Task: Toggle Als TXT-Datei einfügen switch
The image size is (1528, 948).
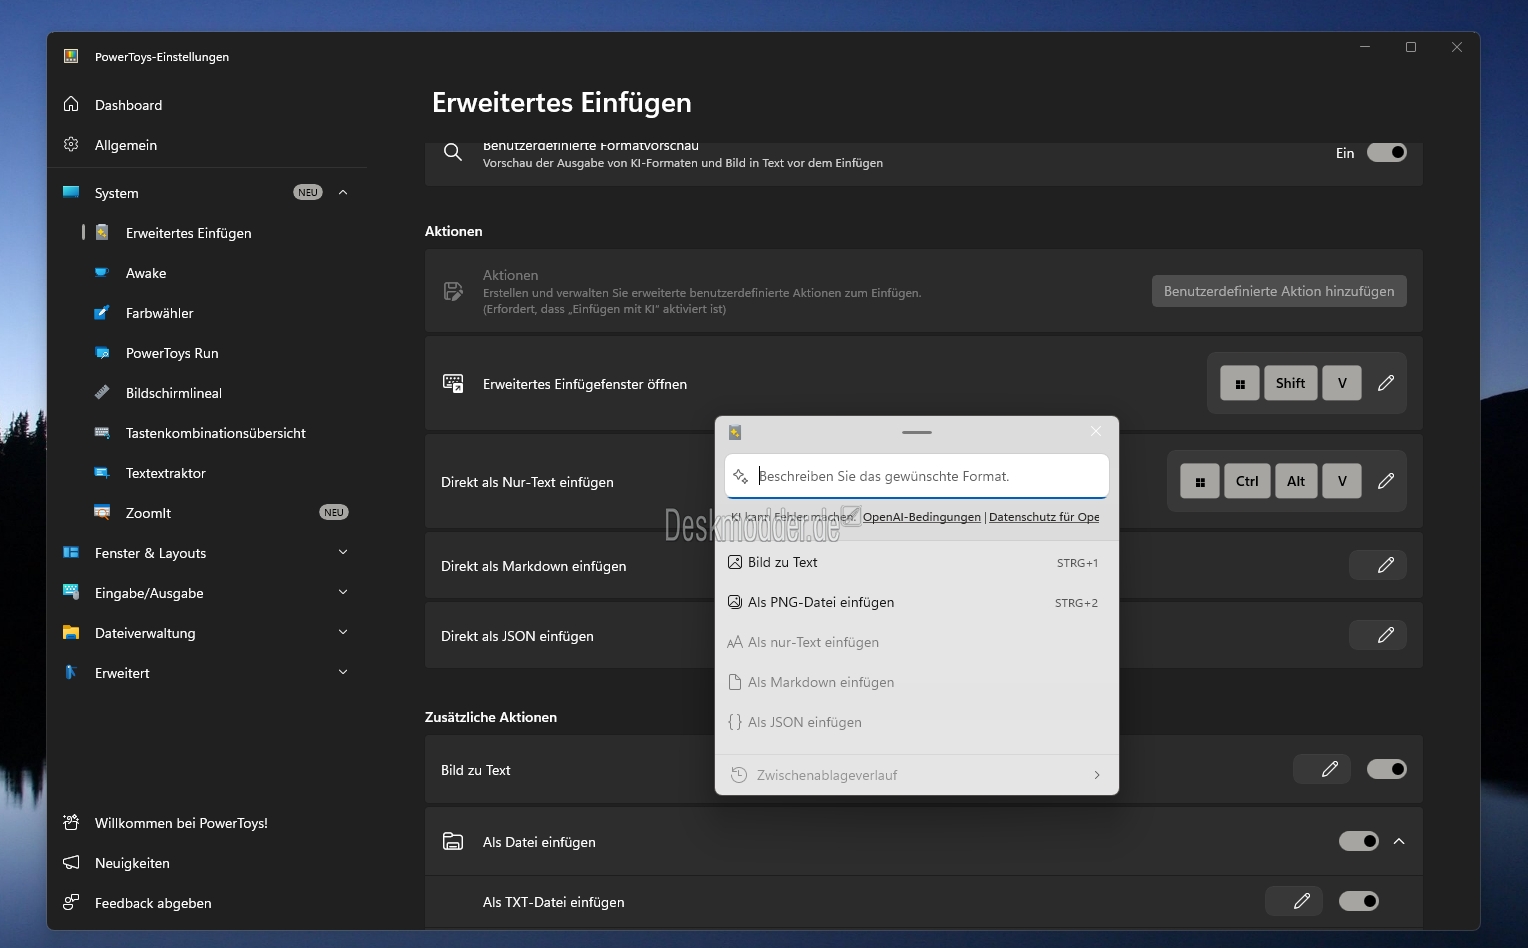Action: coord(1359,901)
